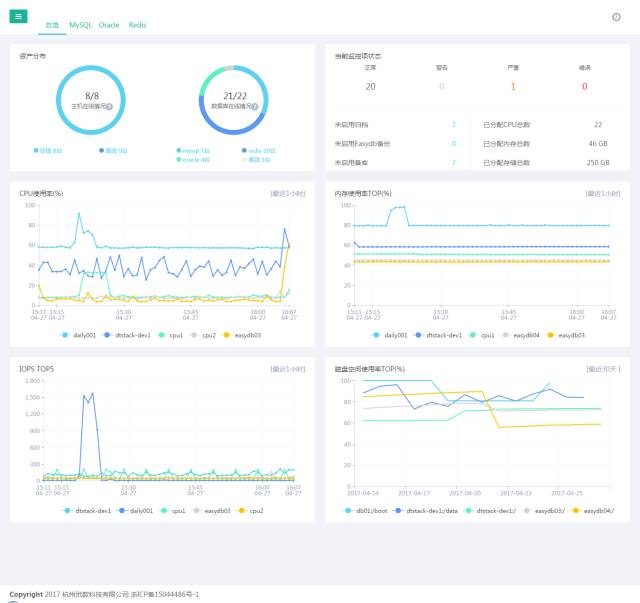This screenshot has width=640, height=603.
Task: Toggle the 离线 1台 database legend entry
Action: pyautogui.click(x=256, y=160)
